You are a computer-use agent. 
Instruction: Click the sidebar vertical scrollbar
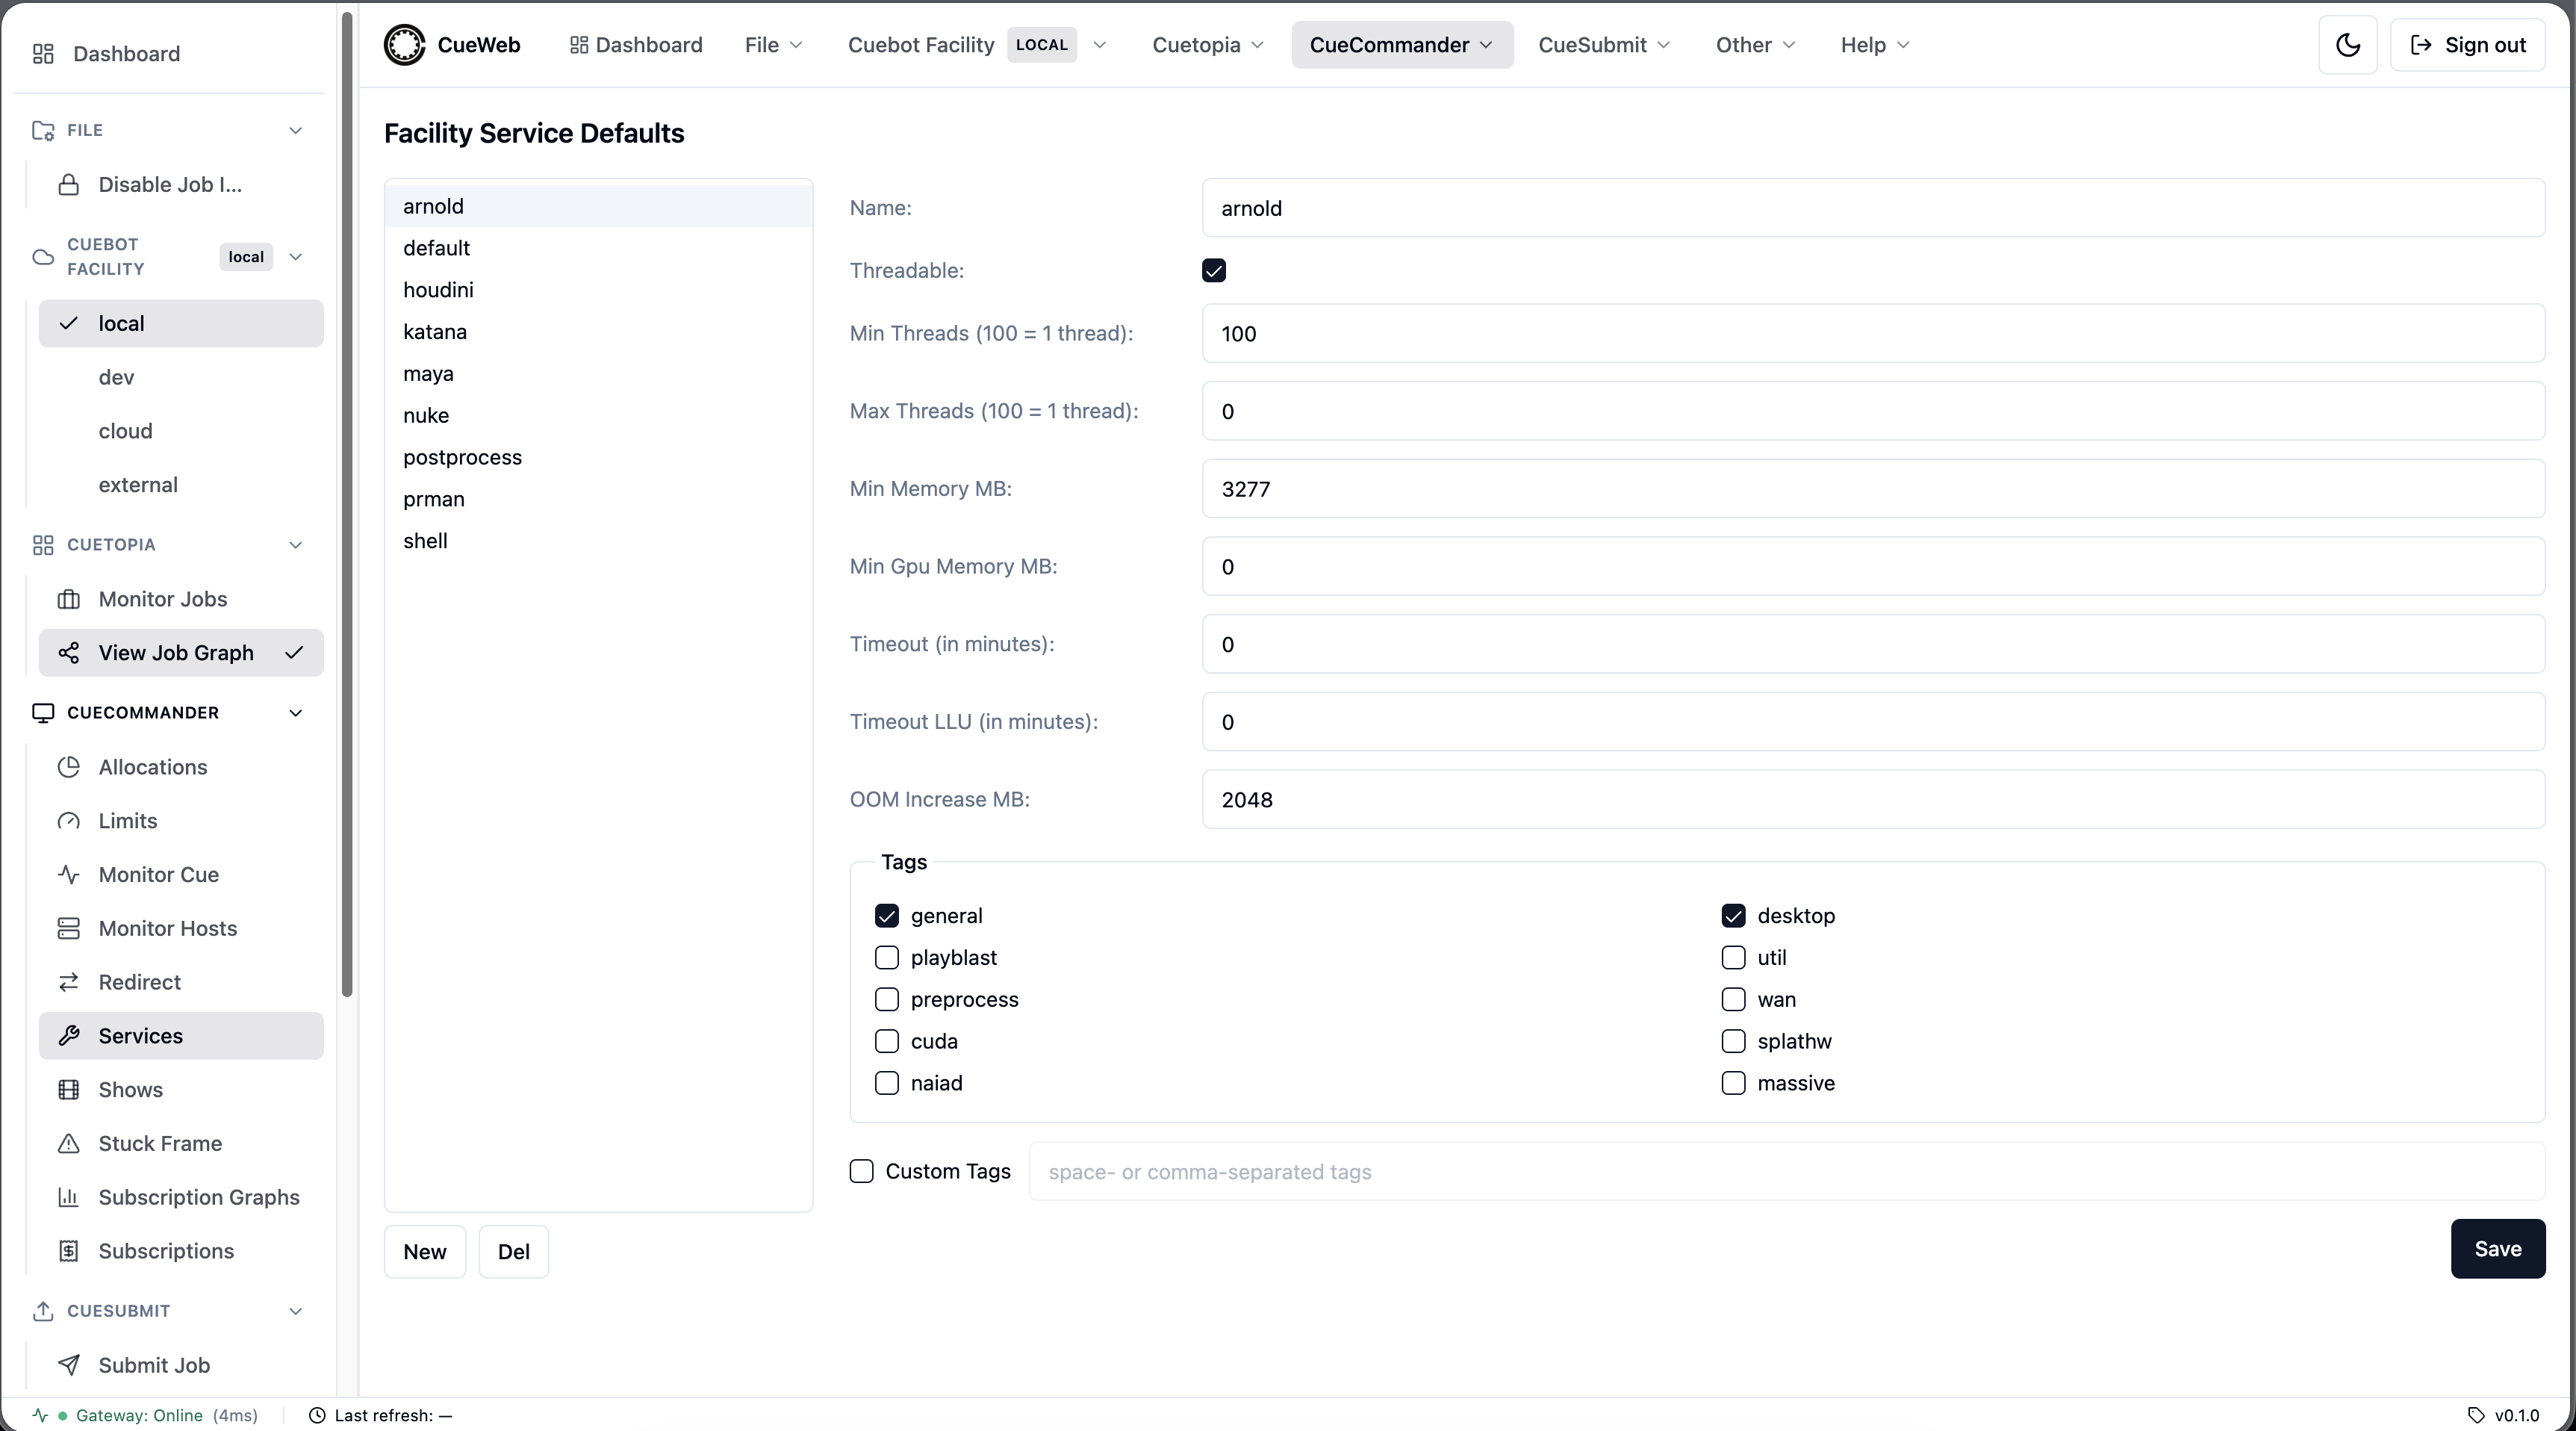click(347, 505)
